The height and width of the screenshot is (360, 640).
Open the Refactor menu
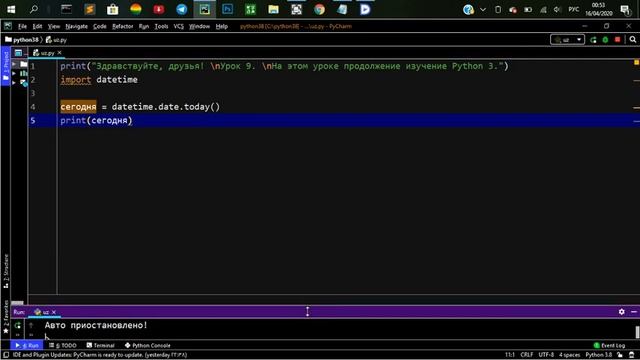(122, 26)
